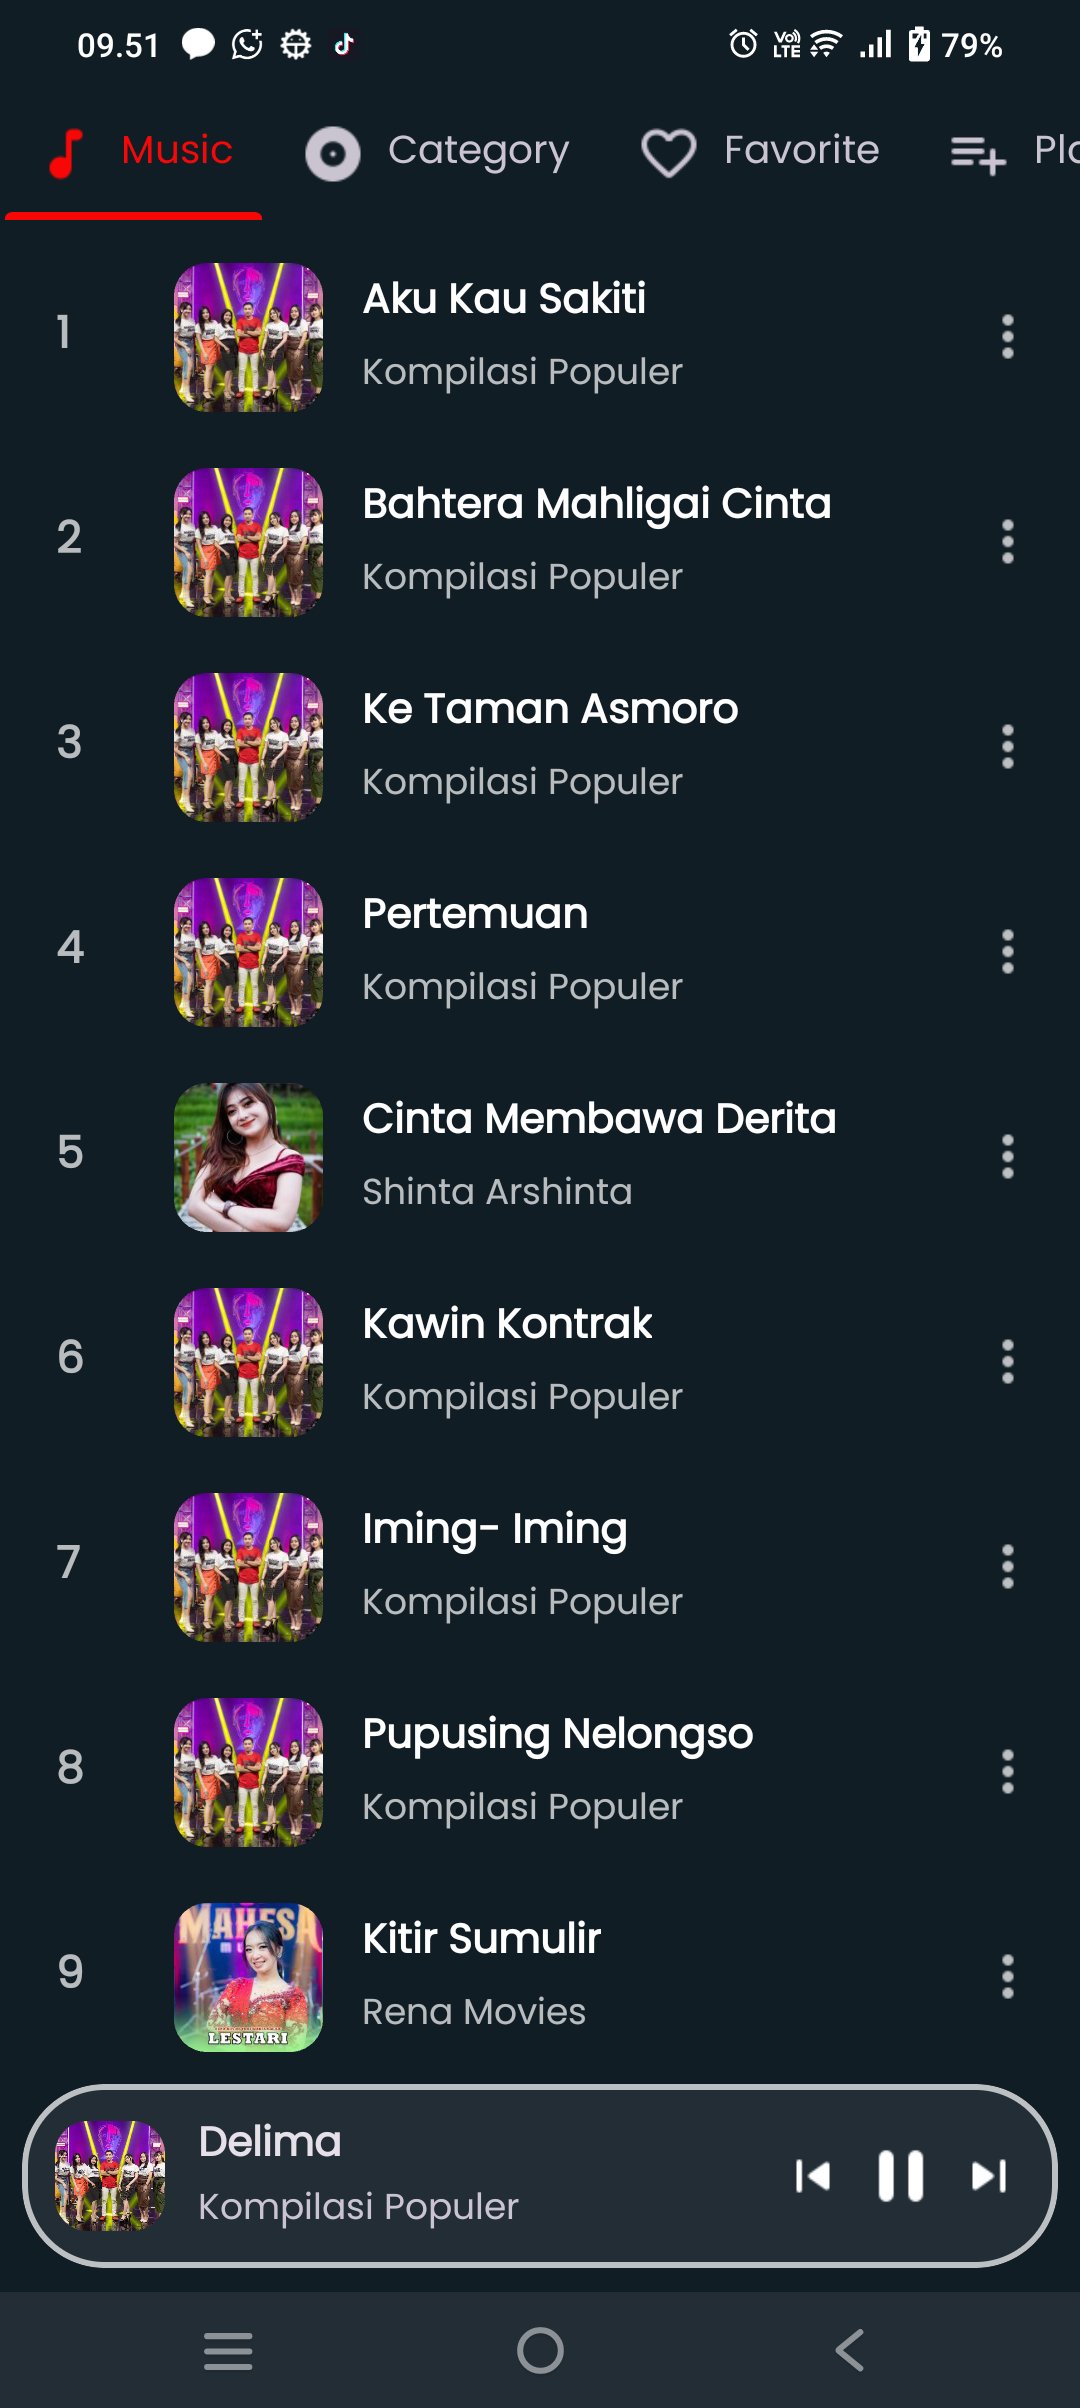Open three-dot menu for Kawin Kontrak
This screenshot has width=1080, height=2408.
(x=1007, y=1362)
